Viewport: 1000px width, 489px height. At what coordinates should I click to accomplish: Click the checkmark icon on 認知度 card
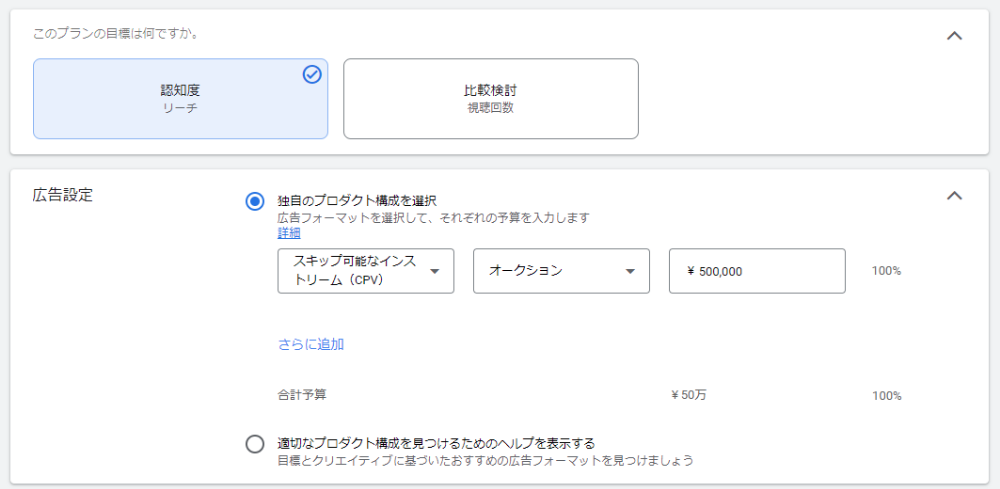coord(312,75)
